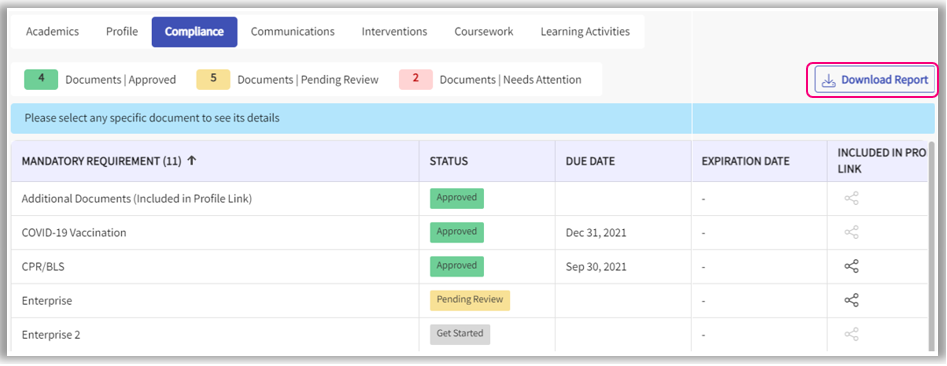Filter by yellow Pending Review count badge
Screen dimensions: 947x366
pos(213,80)
